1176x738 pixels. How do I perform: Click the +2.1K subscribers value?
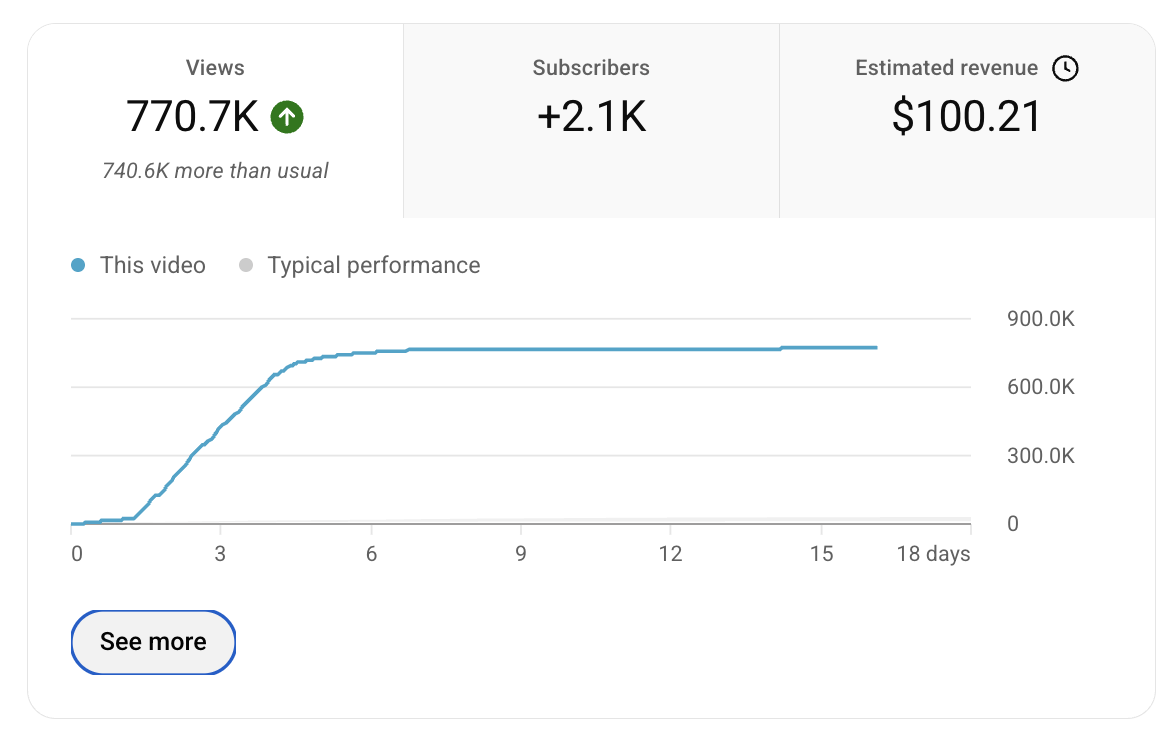591,117
